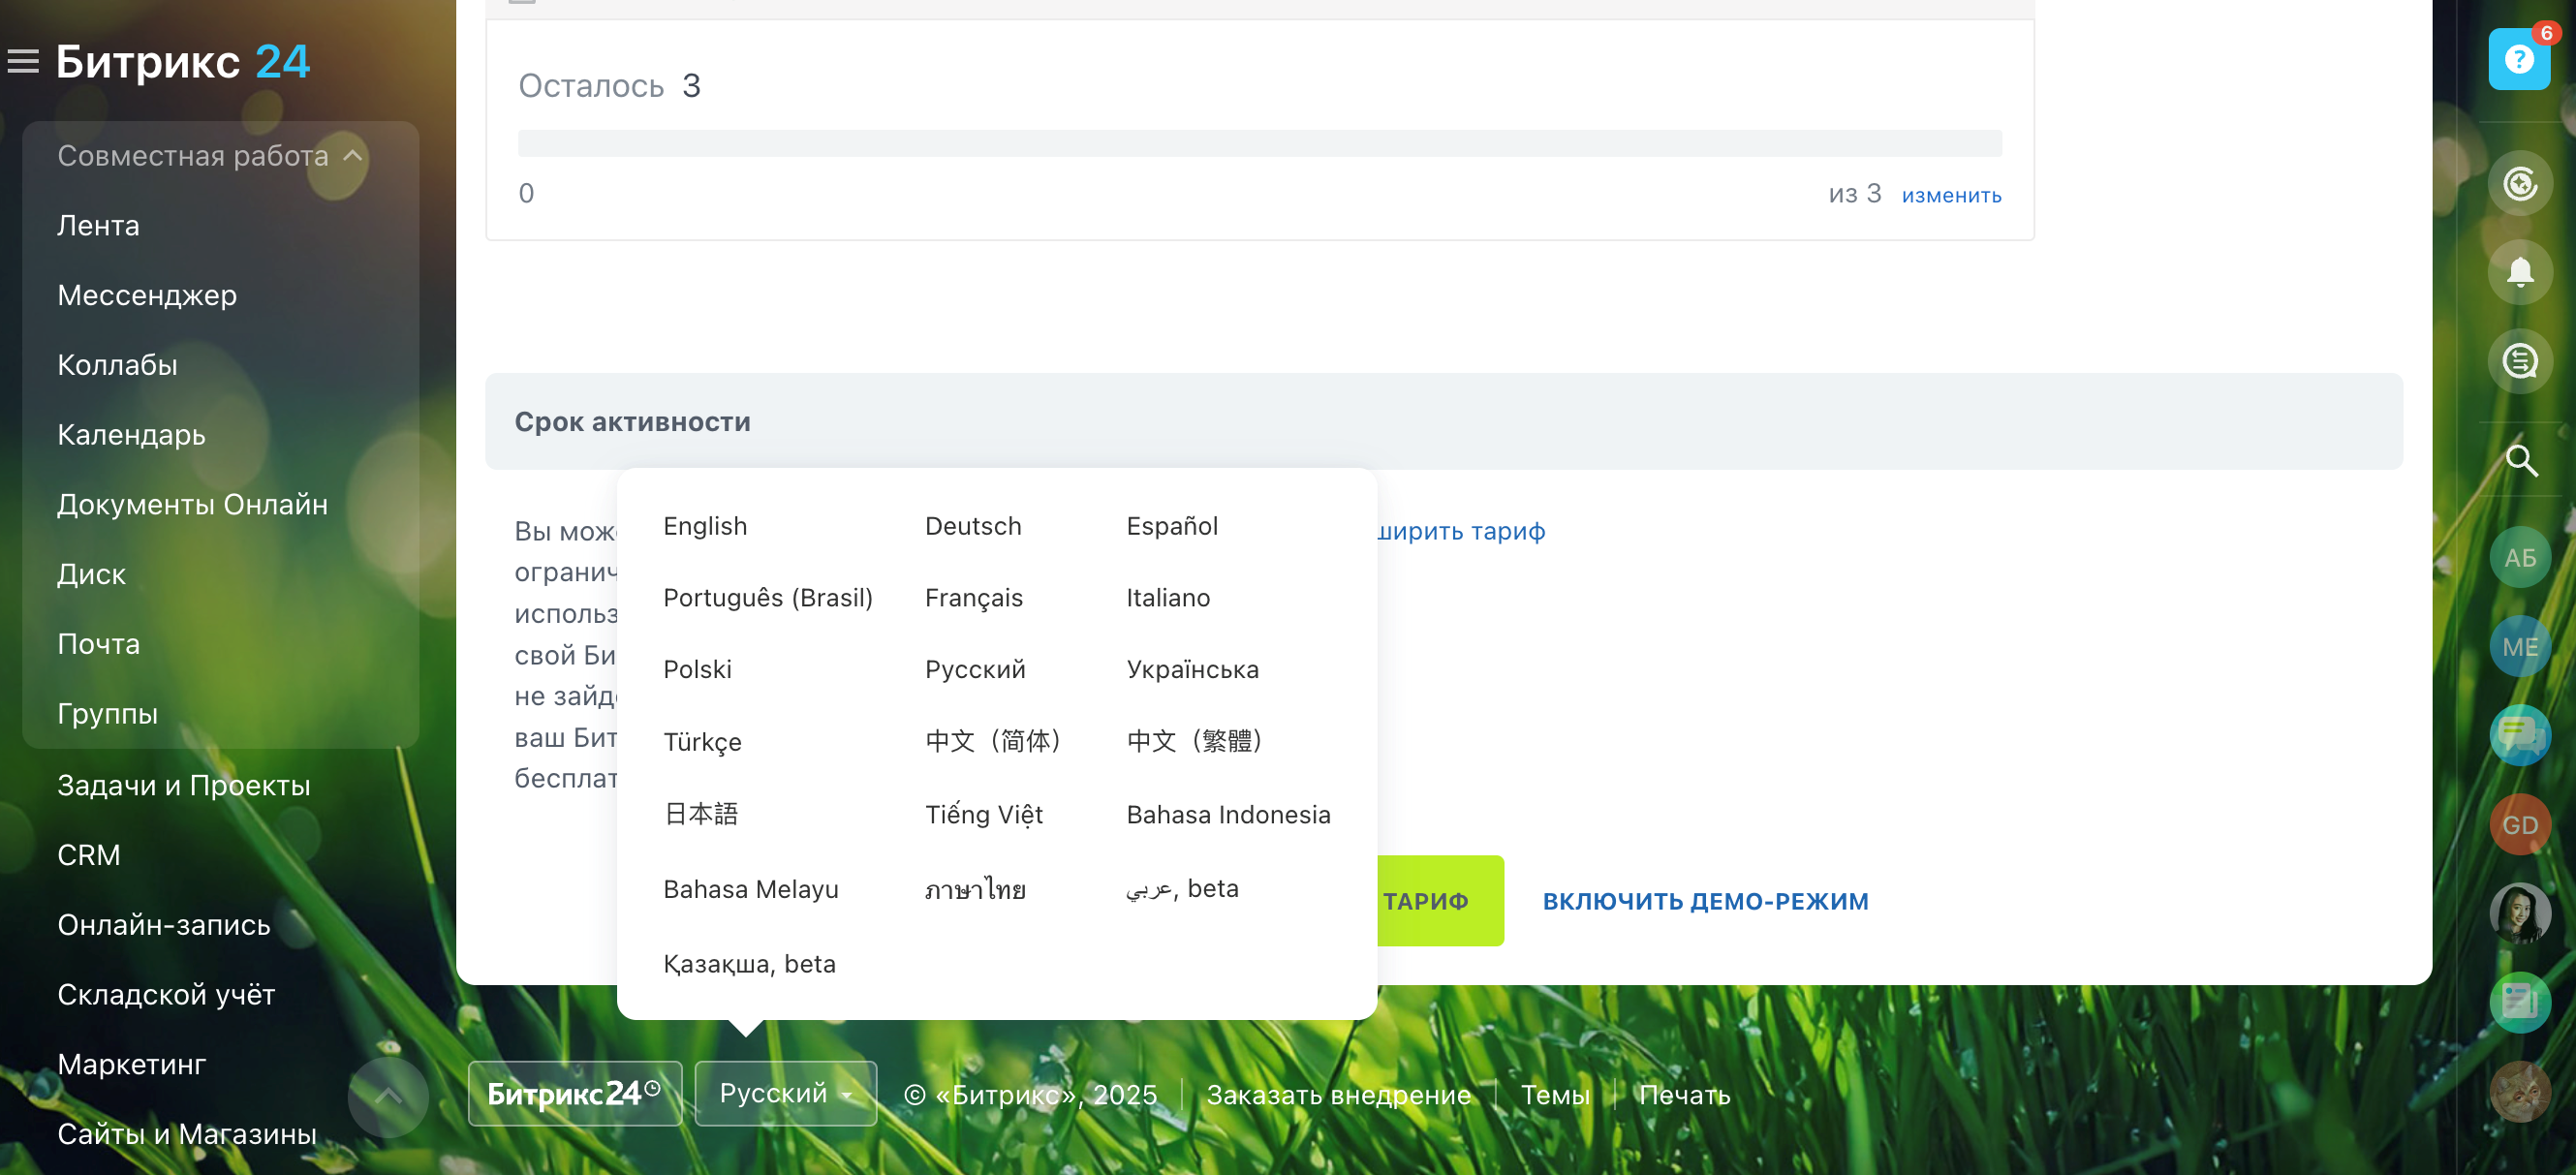This screenshot has height=1175, width=2576.
Task: Pick Bahasa Indonesia from language list
Action: point(1227,814)
